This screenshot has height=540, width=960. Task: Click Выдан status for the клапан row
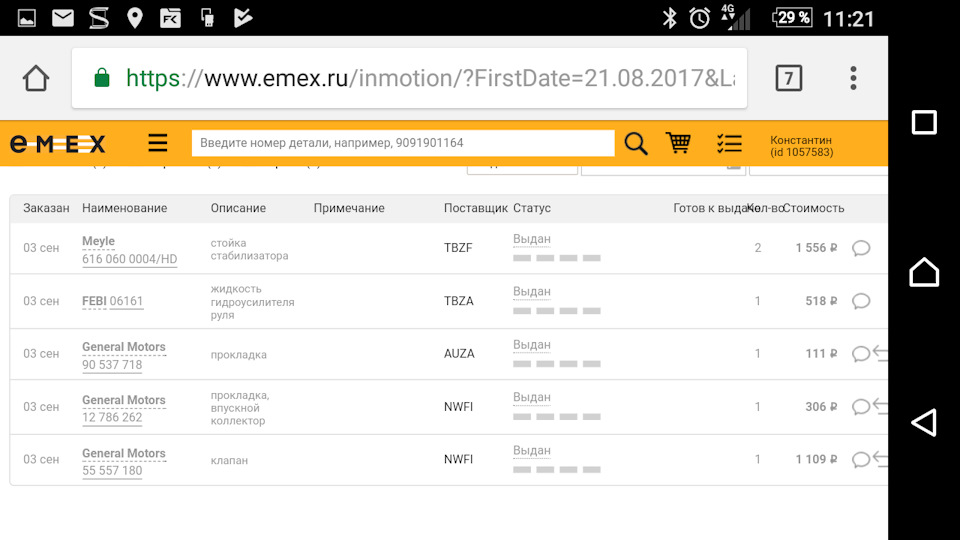pyautogui.click(x=531, y=451)
